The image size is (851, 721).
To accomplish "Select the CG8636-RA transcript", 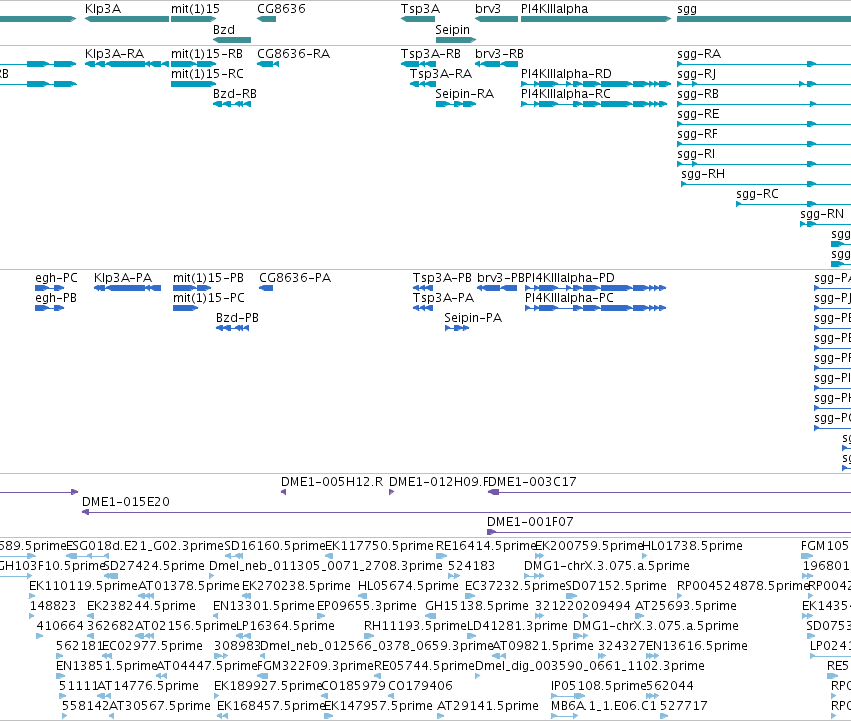I will [268, 64].
